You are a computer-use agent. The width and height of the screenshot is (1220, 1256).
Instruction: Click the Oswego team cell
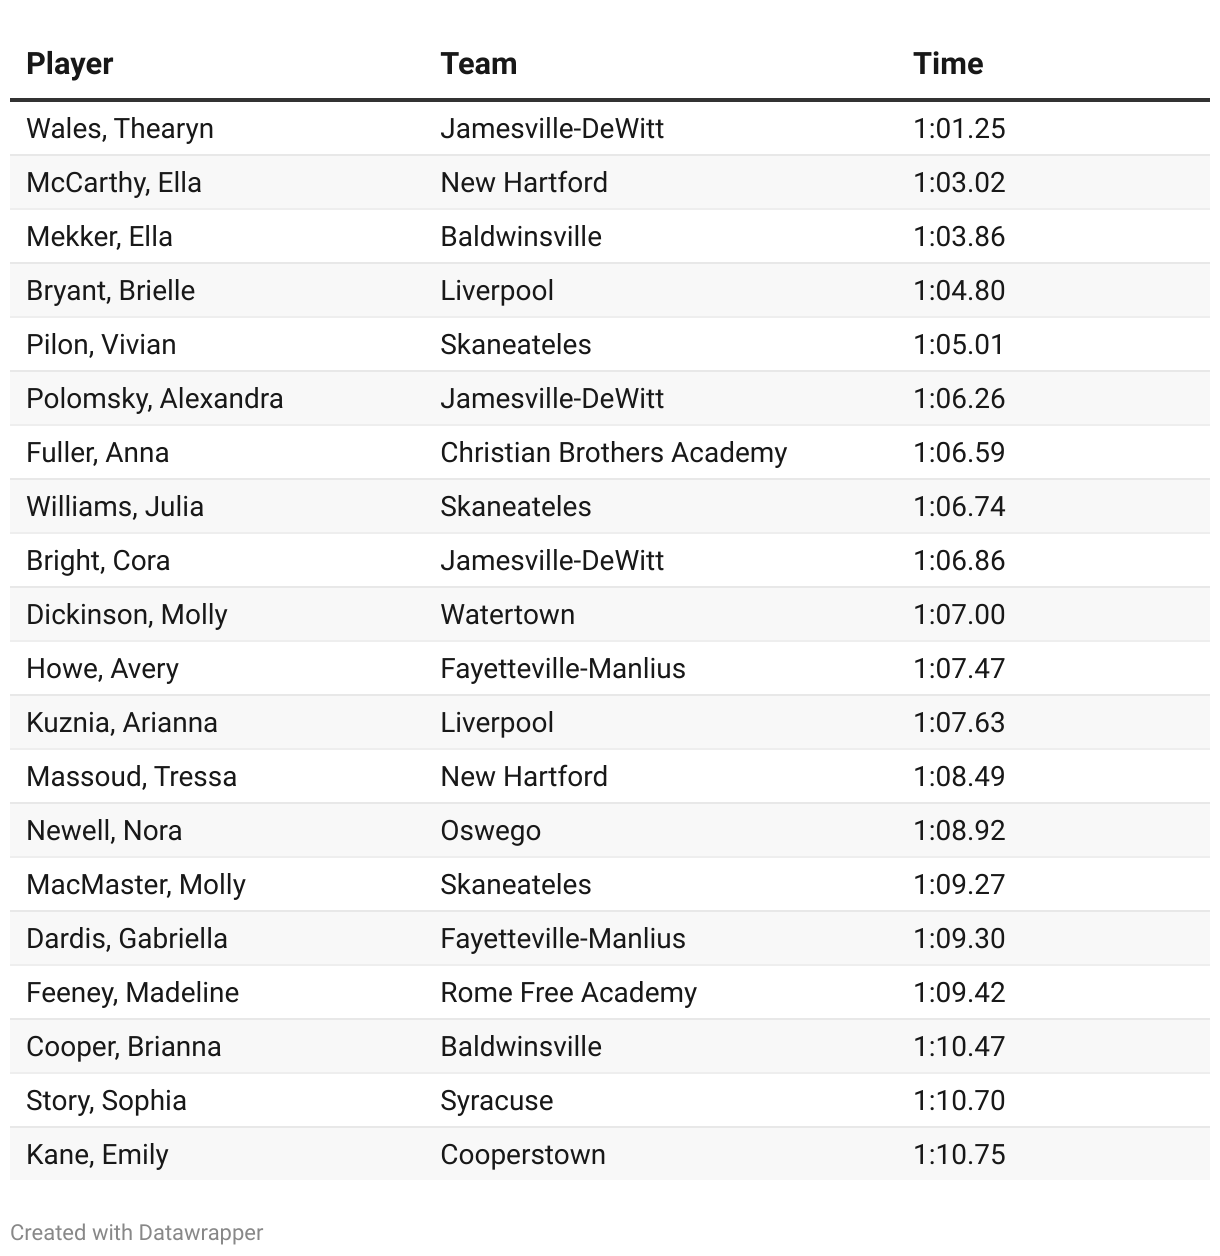[x=490, y=831]
